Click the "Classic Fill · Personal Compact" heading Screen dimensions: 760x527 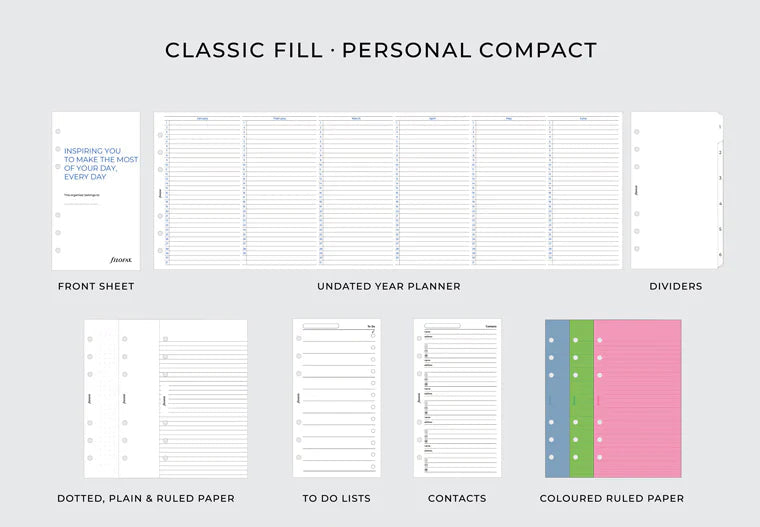381,50
